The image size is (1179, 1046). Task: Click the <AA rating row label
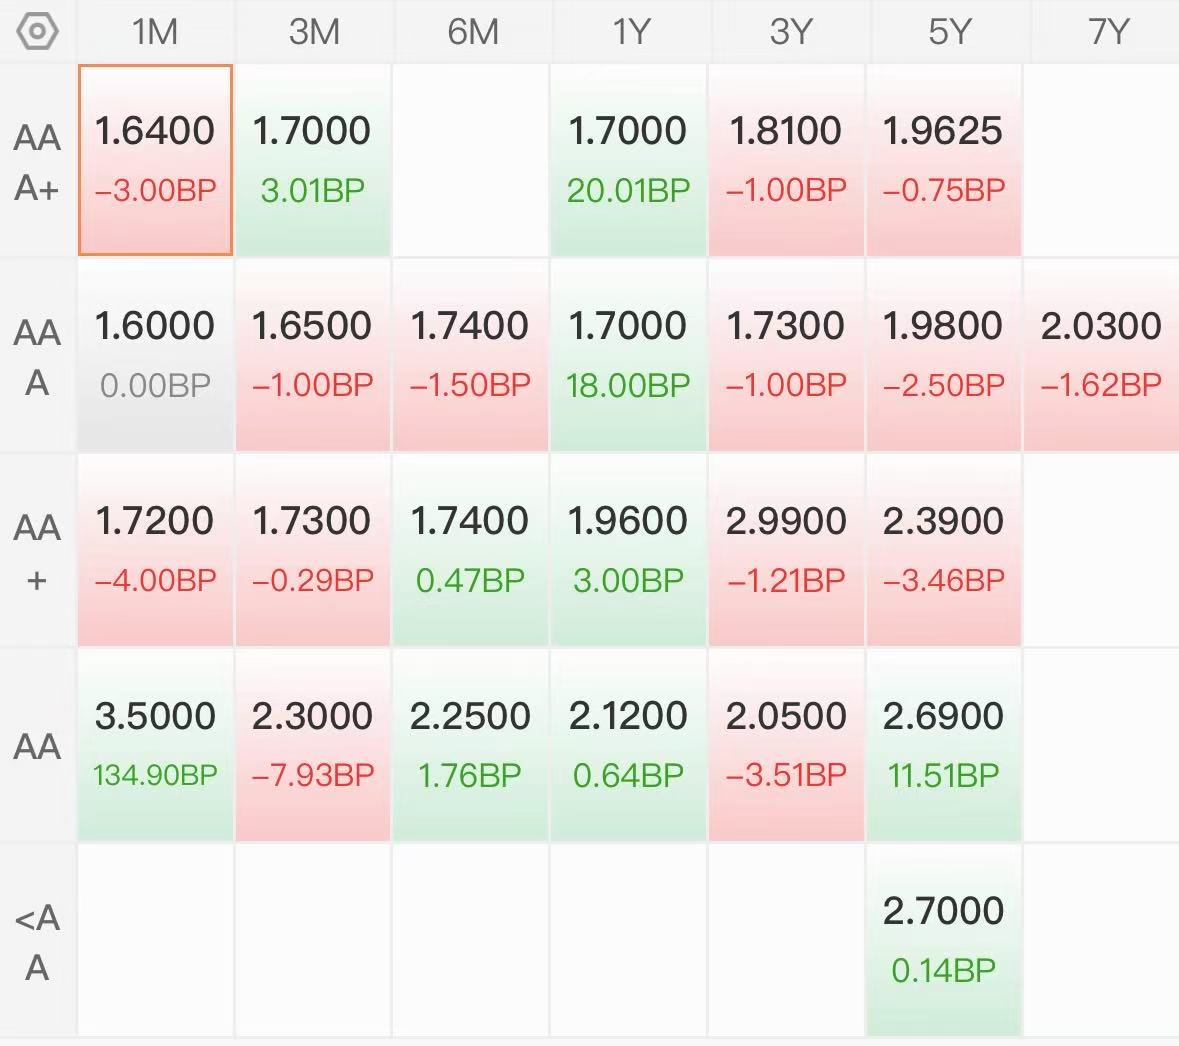(37, 941)
